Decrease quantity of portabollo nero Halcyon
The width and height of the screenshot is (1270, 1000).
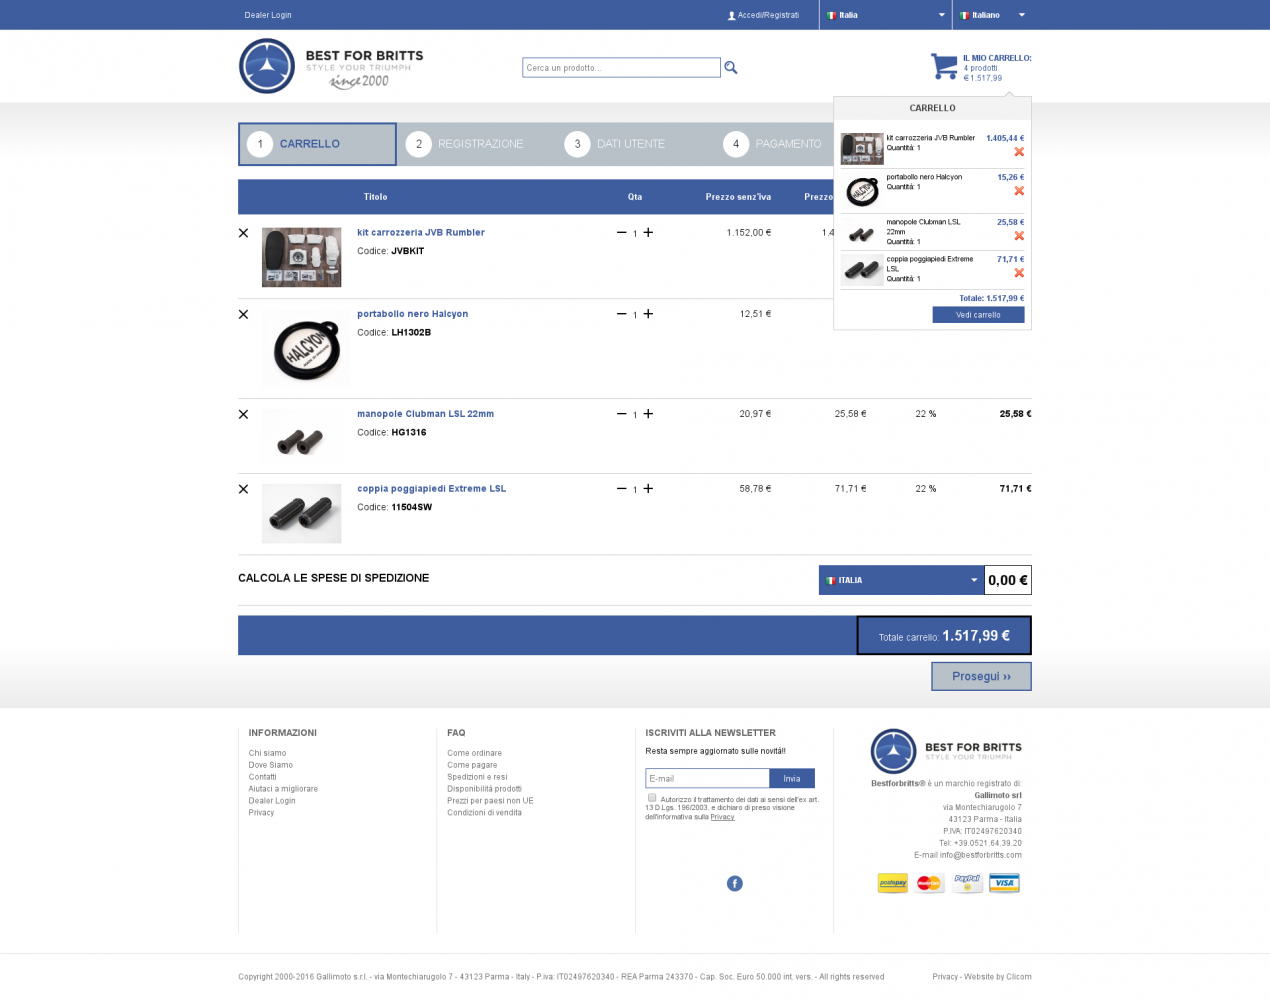point(621,314)
